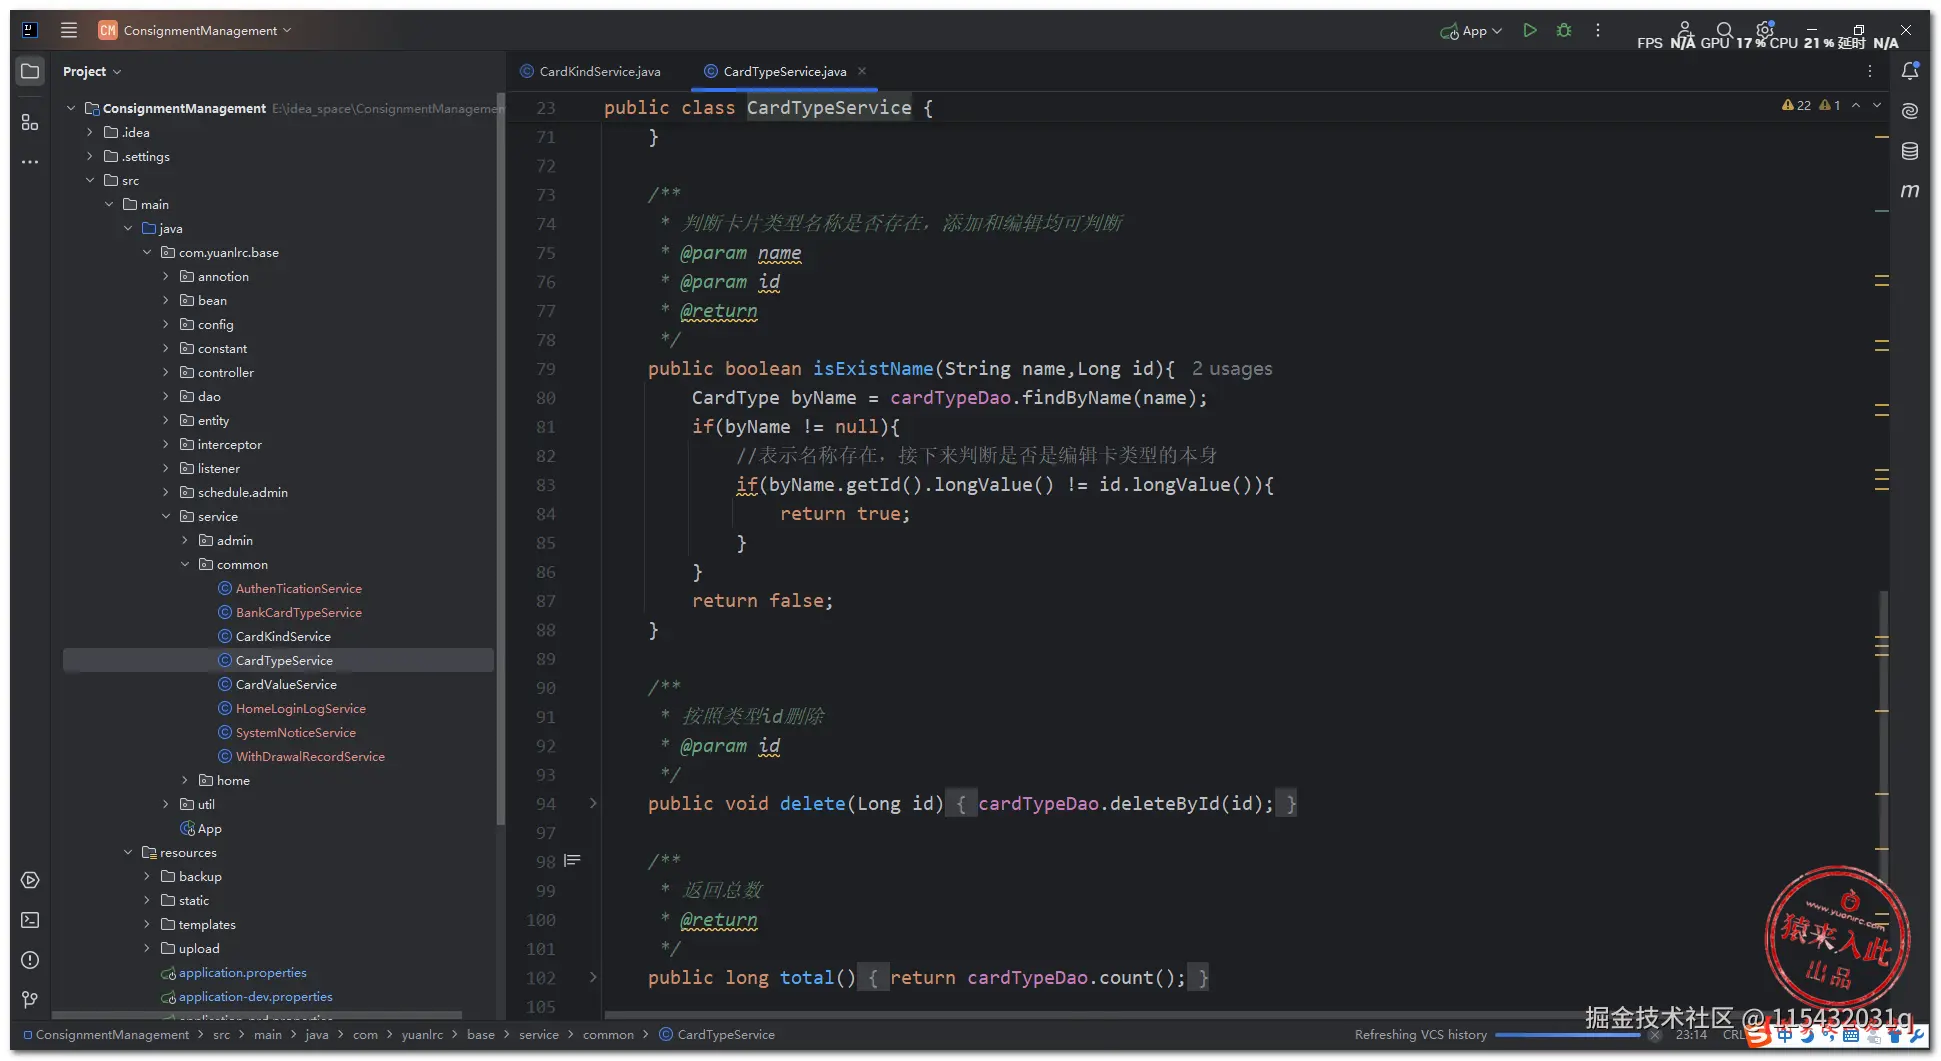Image resolution: width=1941 pixels, height=1061 pixels.
Task: Expand the templates folder
Action: click(147, 924)
